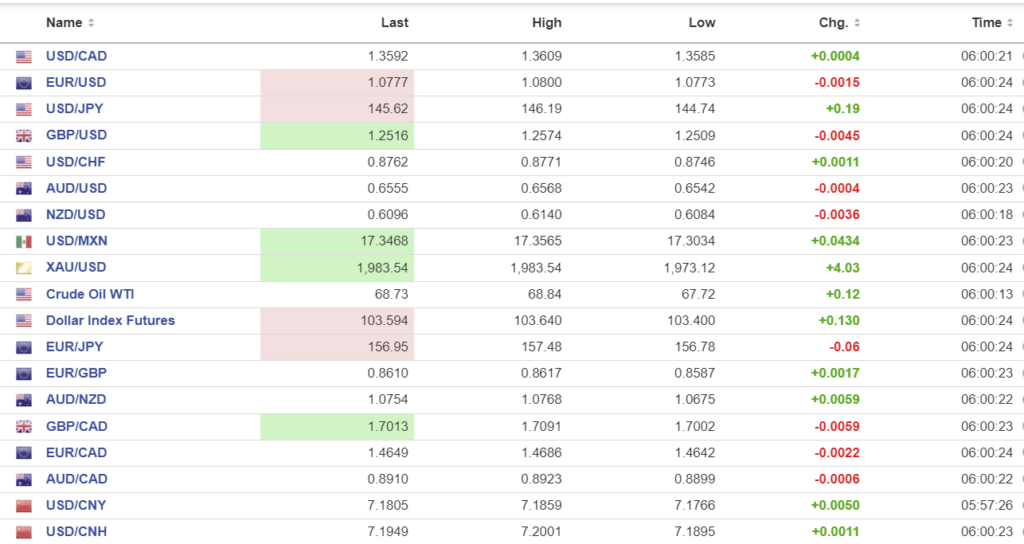1024x544 pixels.
Task: Sort by Time using its header arrows
Action: point(1010,23)
